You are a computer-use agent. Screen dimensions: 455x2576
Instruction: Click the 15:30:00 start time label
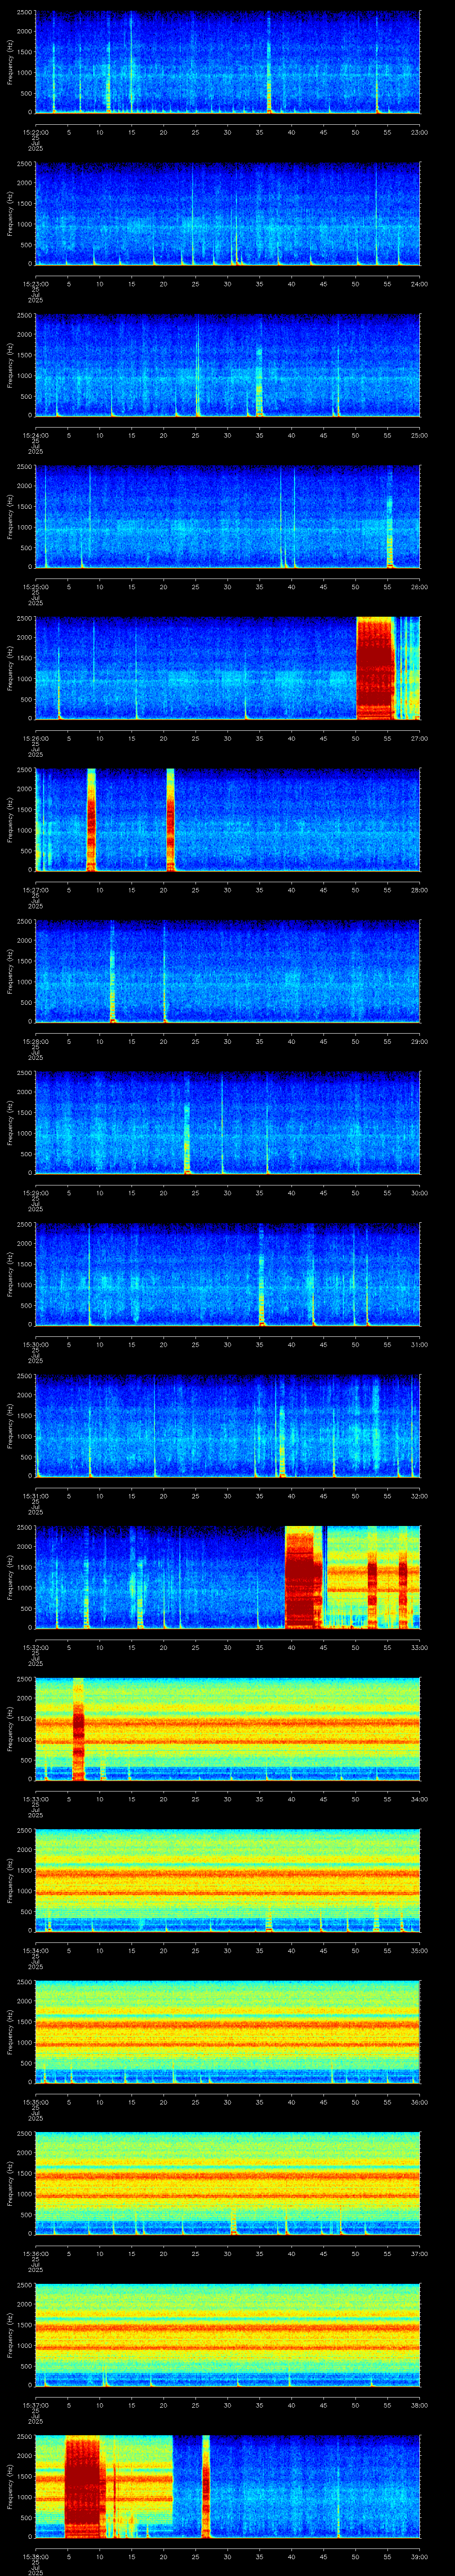35,1344
